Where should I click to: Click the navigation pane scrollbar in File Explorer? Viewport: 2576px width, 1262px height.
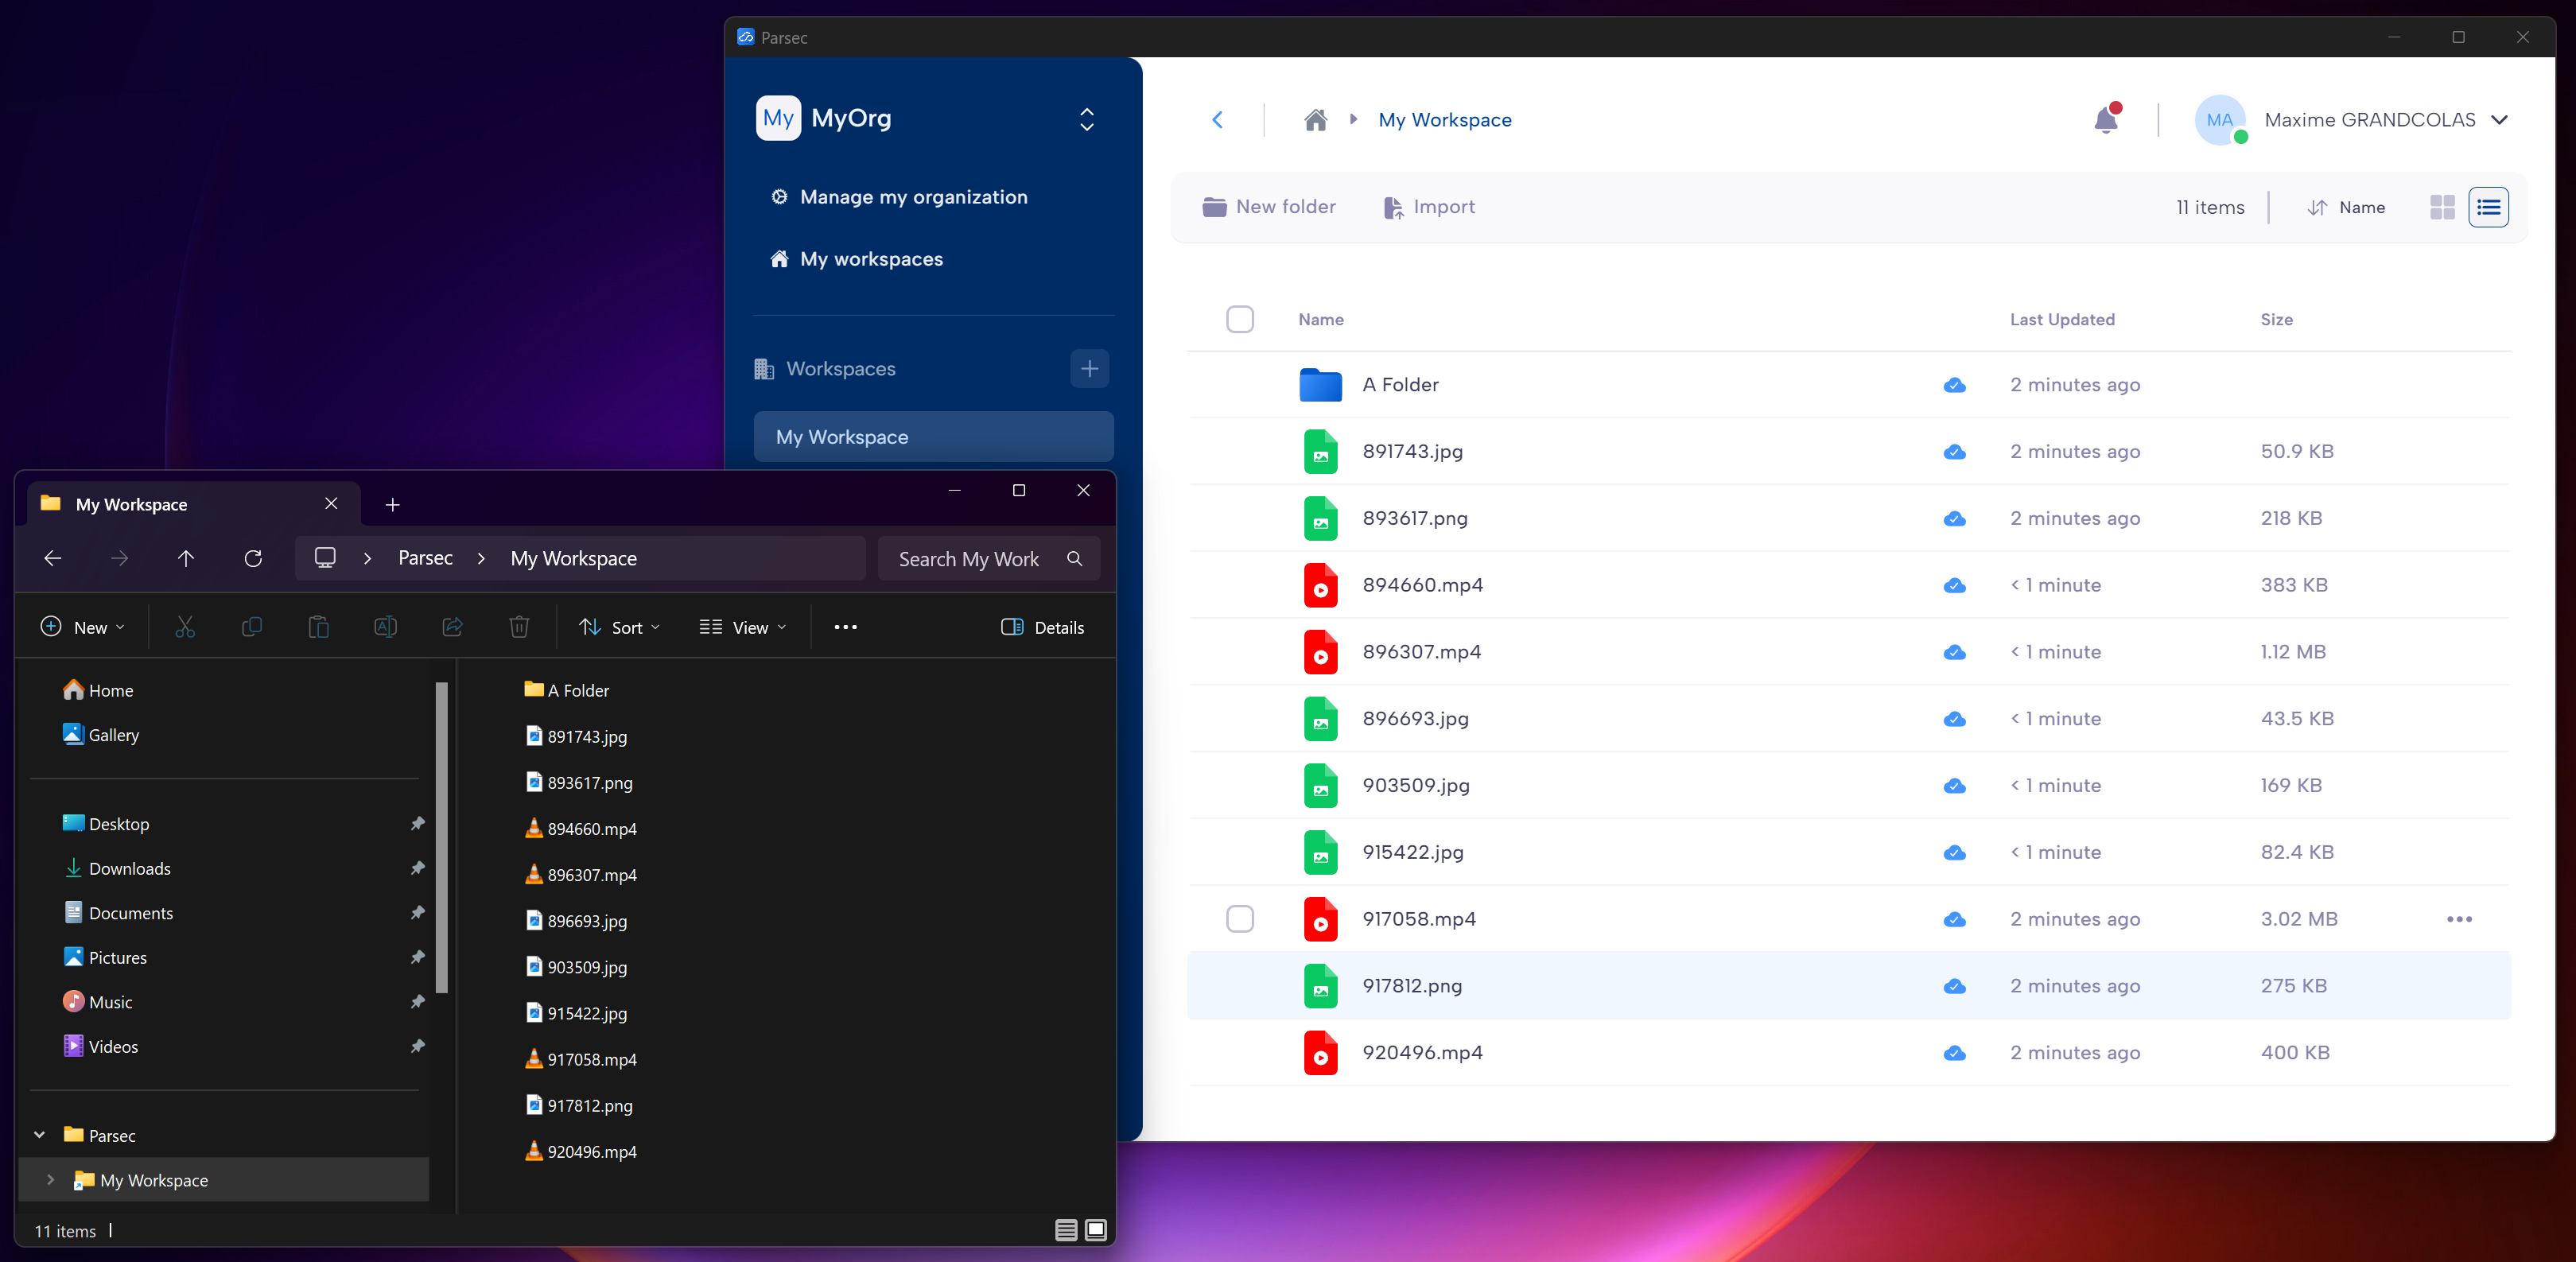coord(441,838)
